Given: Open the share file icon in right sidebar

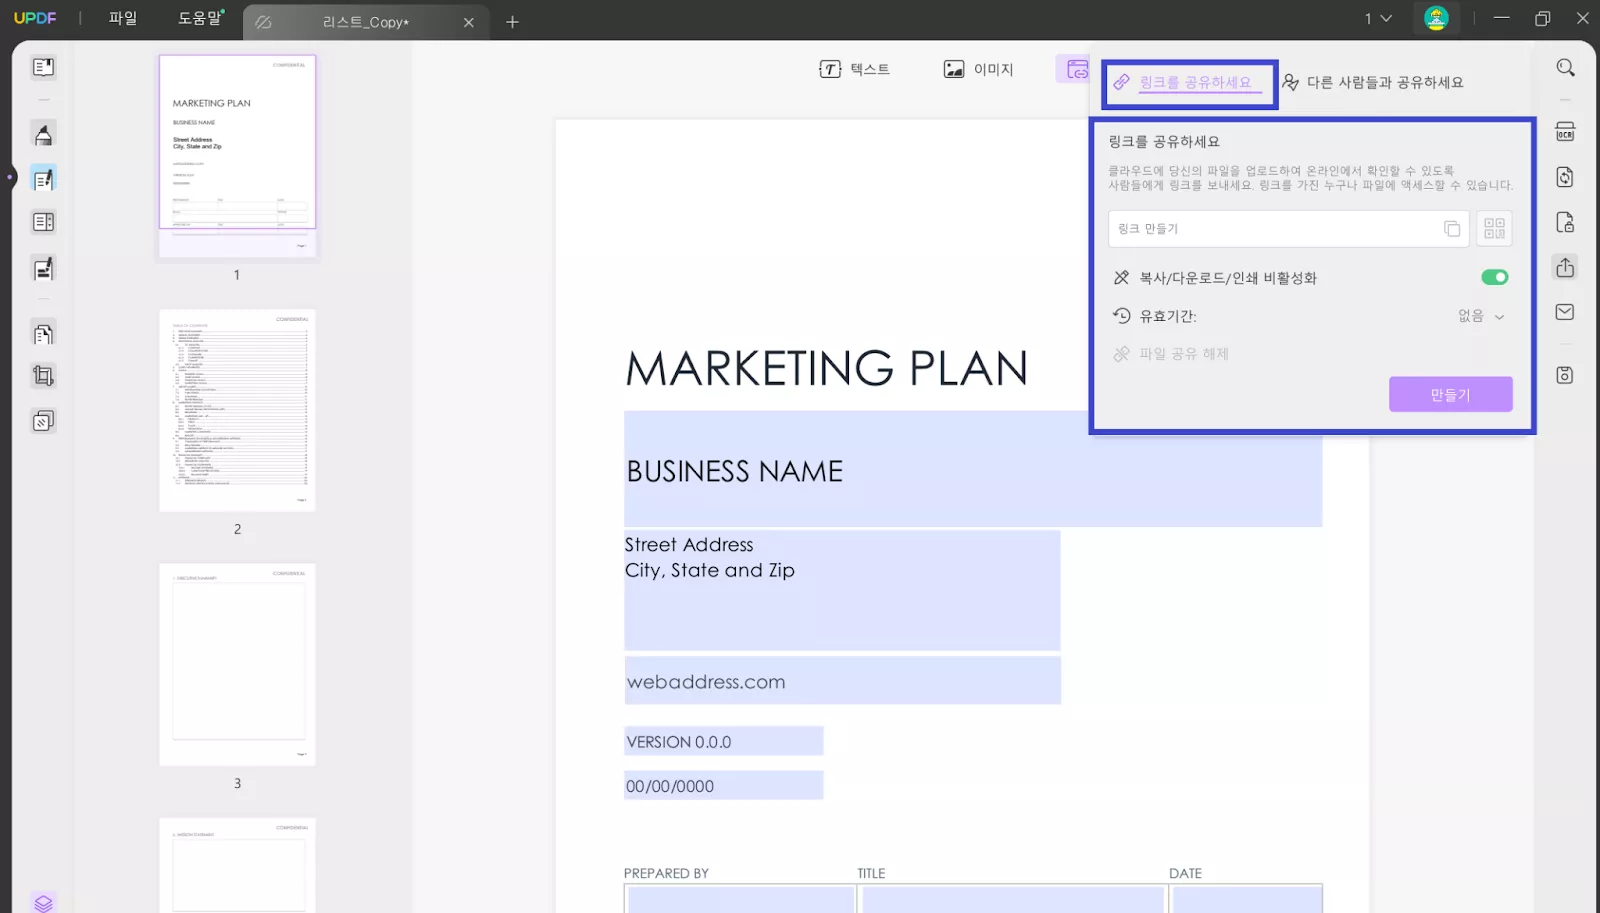Looking at the screenshot, I should (1565, 267).
